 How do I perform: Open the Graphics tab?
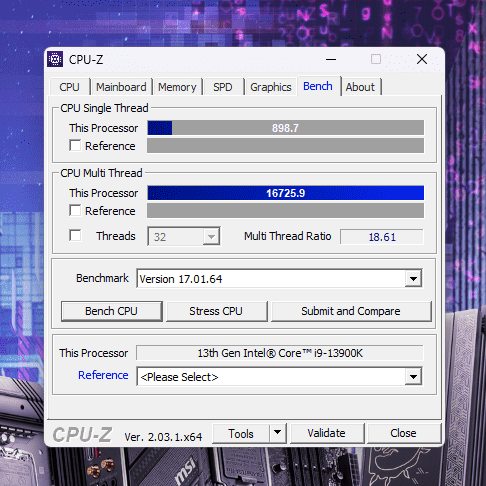tap(271, 87)
